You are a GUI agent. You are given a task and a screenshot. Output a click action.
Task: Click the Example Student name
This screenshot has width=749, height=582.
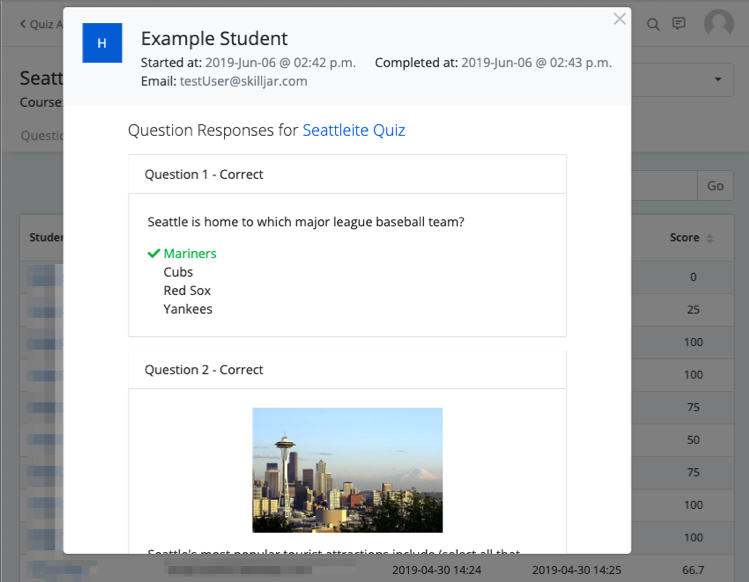click(214, 39)
